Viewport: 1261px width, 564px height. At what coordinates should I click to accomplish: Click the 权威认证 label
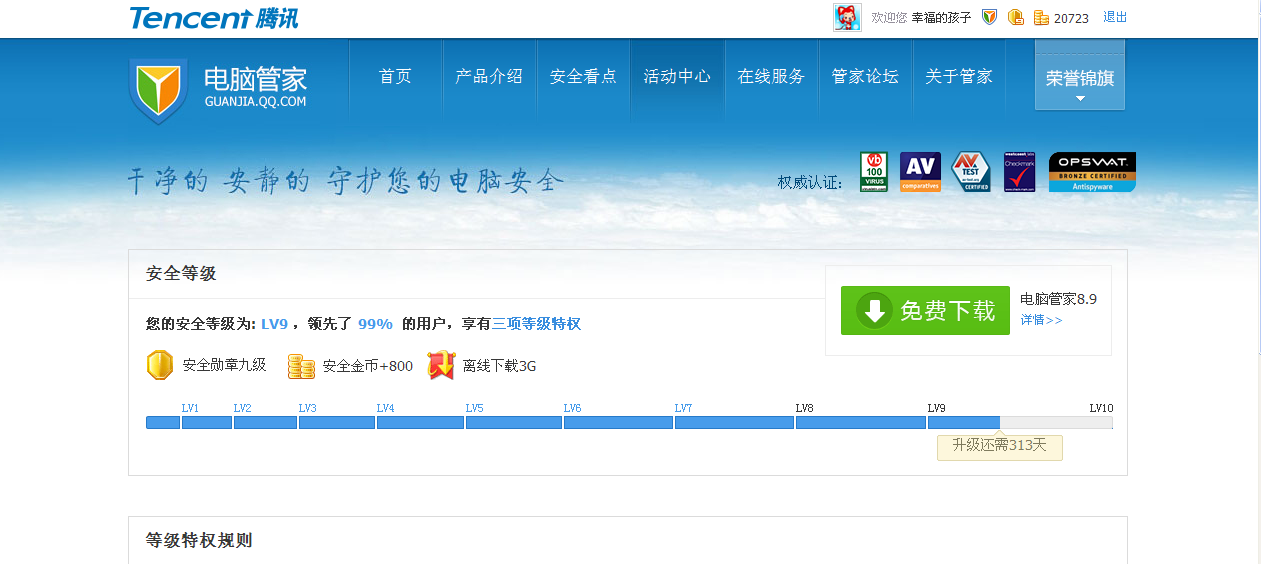[810, 183]
